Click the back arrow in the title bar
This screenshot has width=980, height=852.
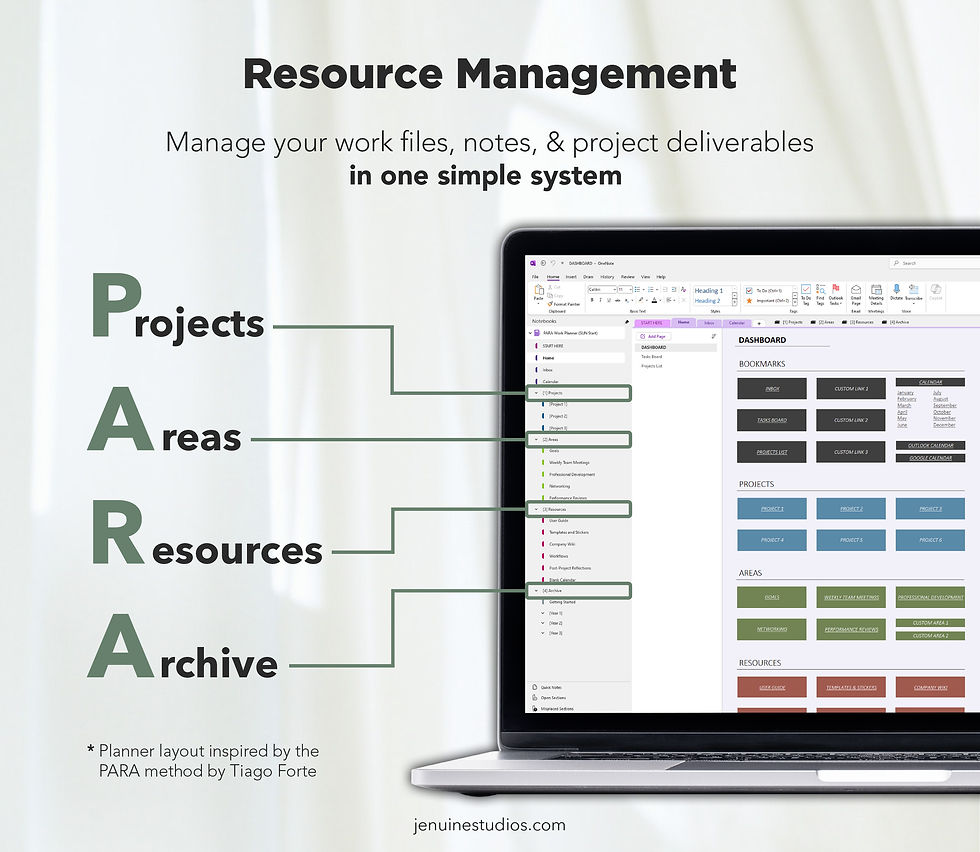543,263
